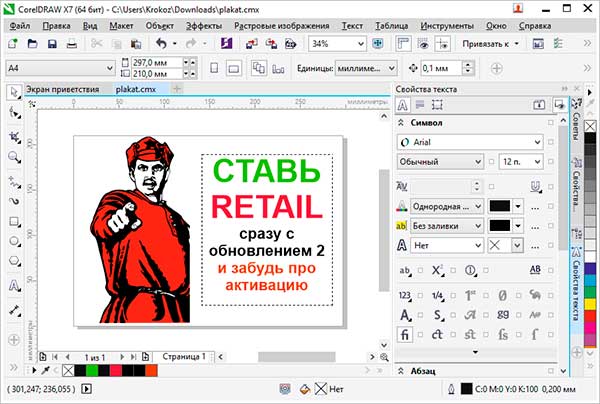The height and width of the screenshot is (404, 600).
Task: Toggle the slashed zero feature
Action: (x=503, y=295)
